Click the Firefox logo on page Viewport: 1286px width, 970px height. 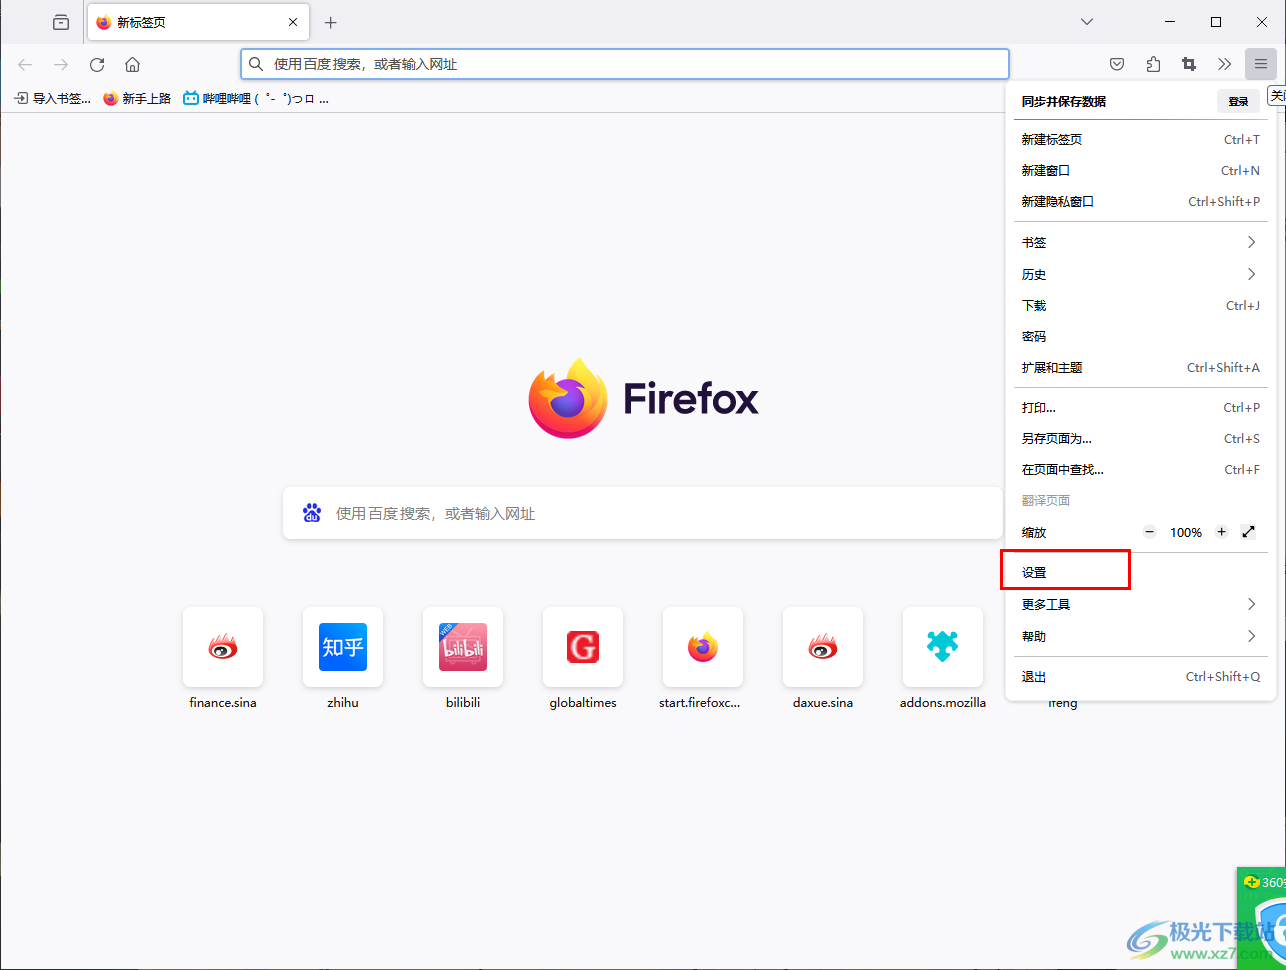[x=643, y=398]
